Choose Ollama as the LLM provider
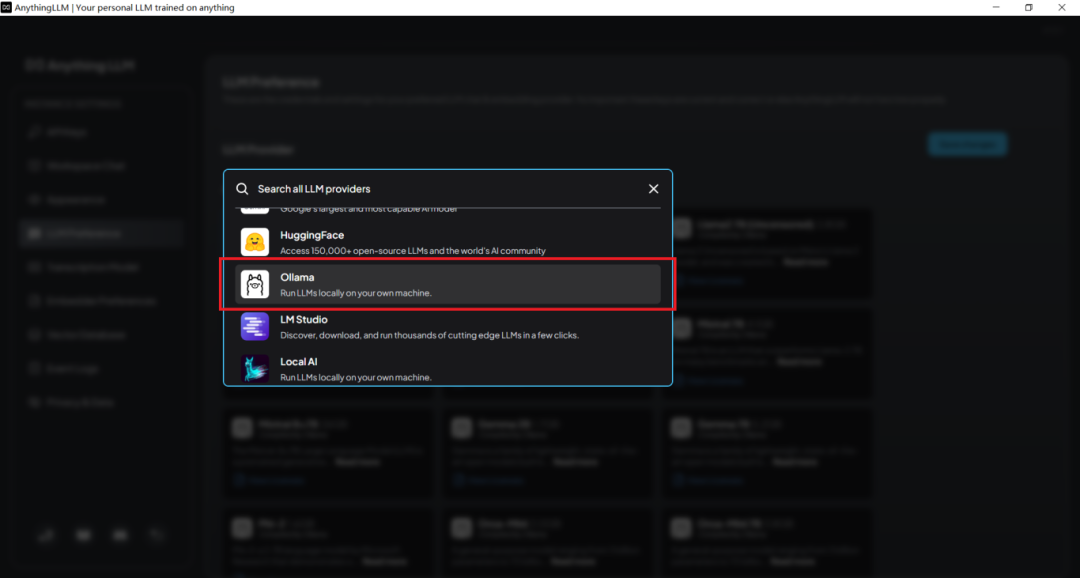The width and height of the screenshot is (1080, 578). click(x=448, y=285)
